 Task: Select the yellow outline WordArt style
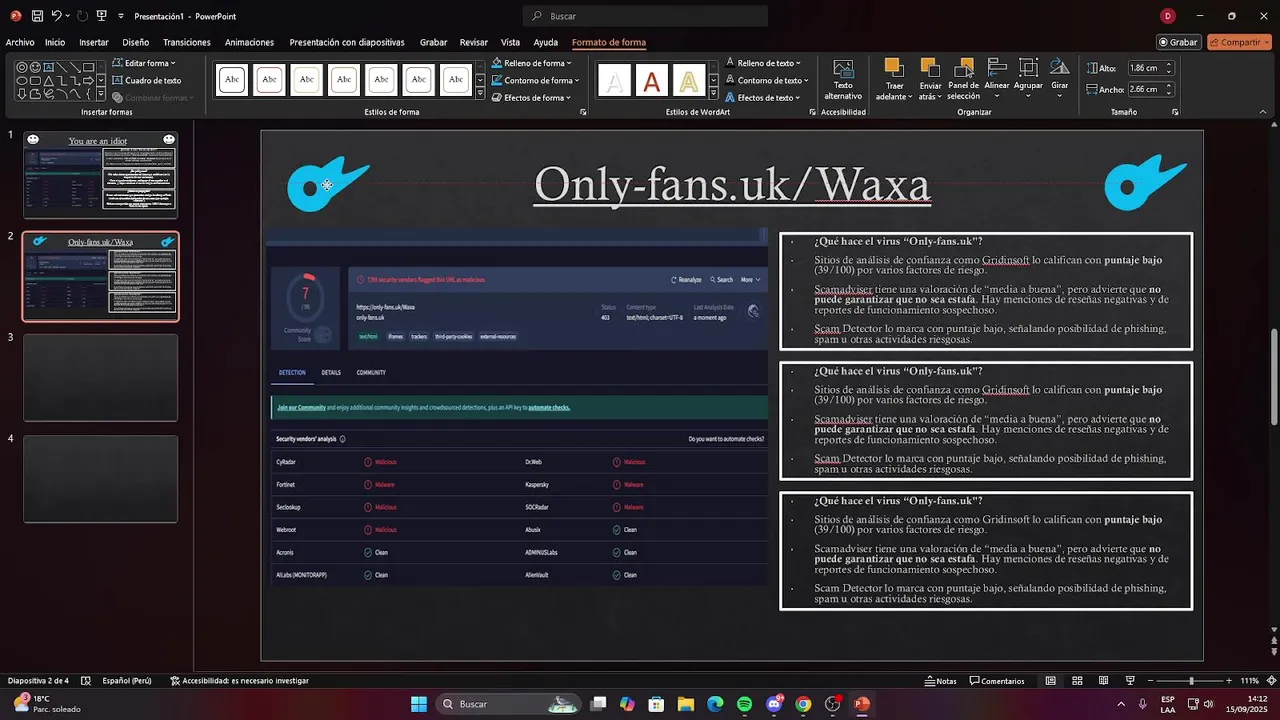pos(689,80)
